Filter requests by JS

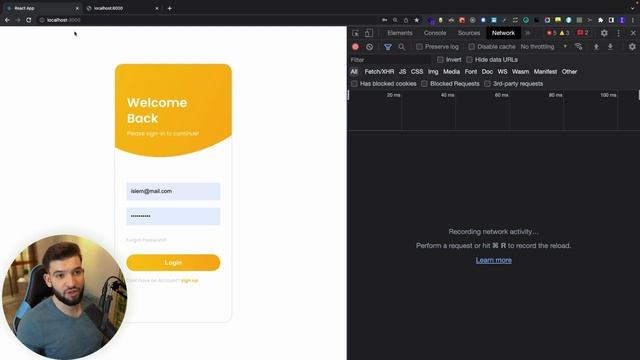coord(402,72)
